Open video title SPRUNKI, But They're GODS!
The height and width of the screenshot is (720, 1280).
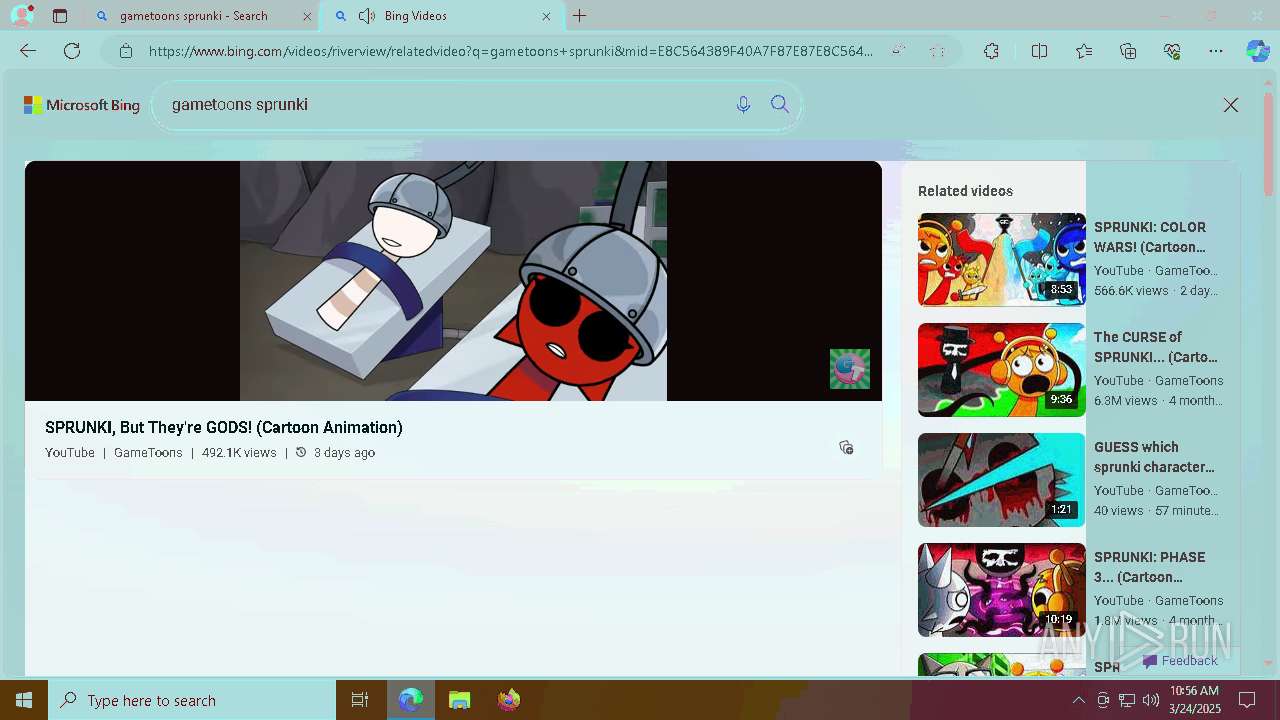point(224,427)
